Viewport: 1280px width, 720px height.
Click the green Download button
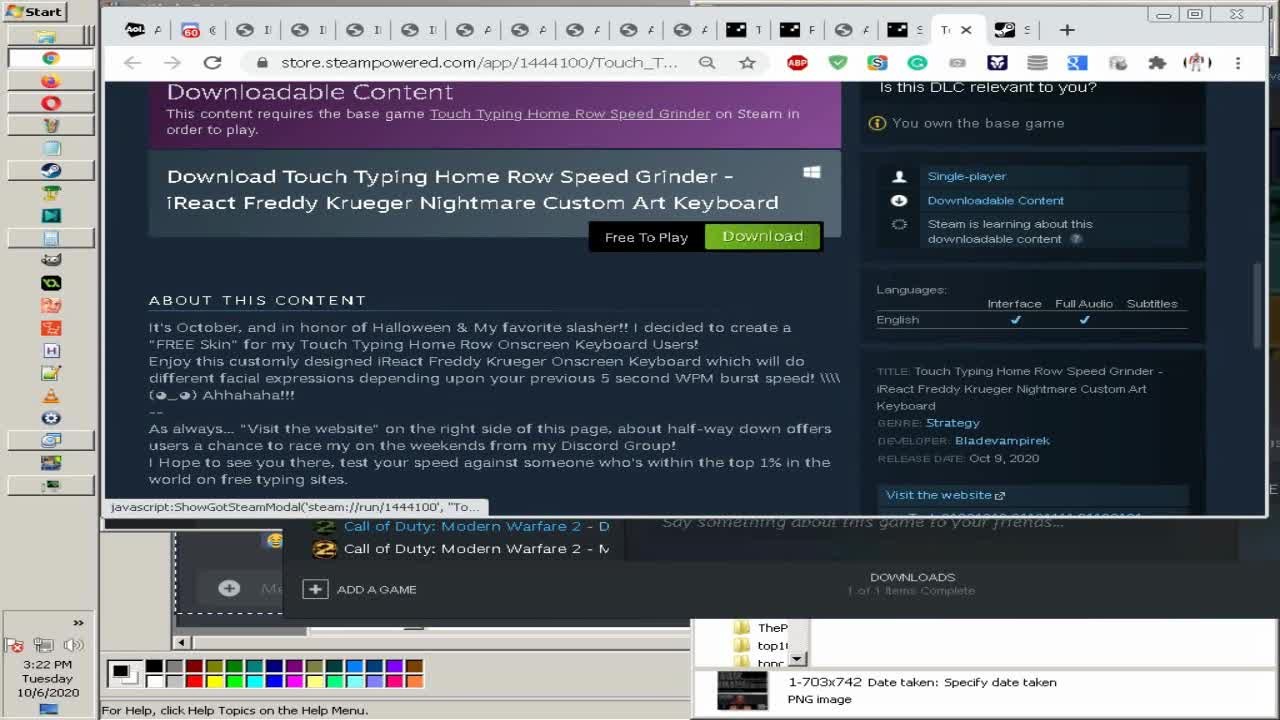[x=762, y=236]
